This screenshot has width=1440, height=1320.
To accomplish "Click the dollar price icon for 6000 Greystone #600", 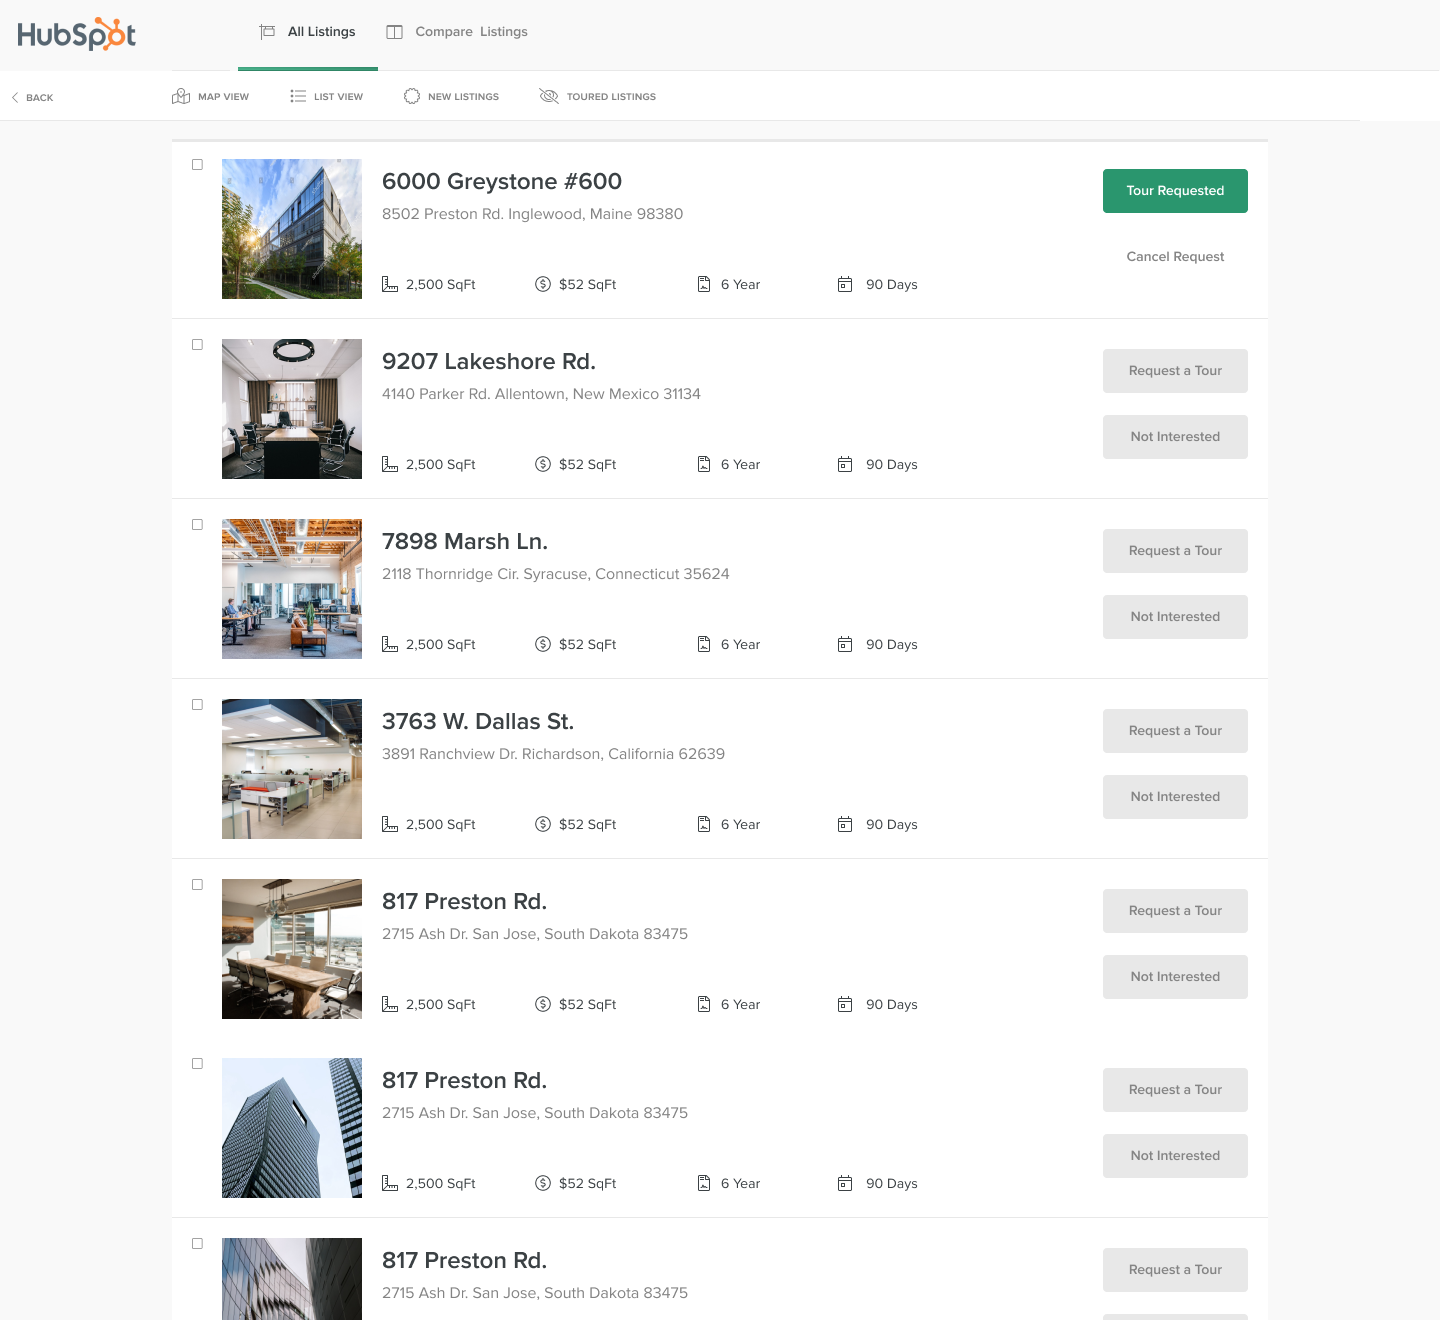I will pyautogui.click(x=543, y=284).
